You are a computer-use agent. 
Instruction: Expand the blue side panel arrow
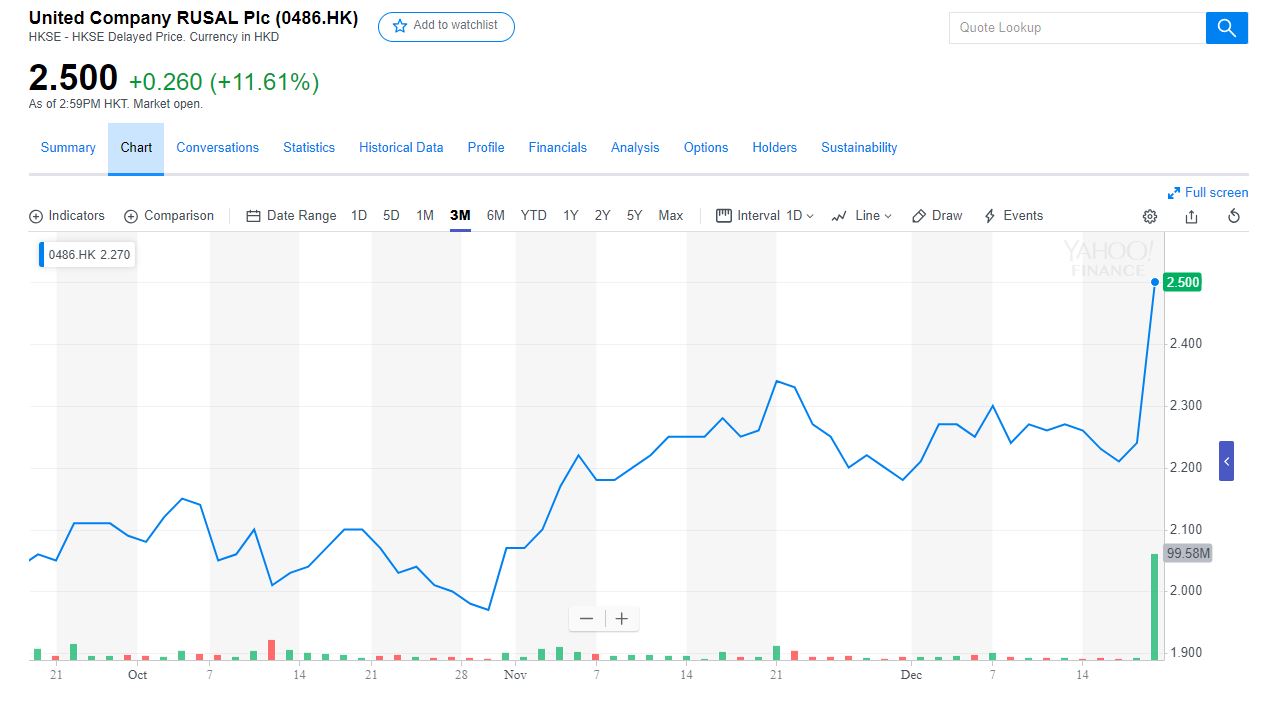click(x=1226, y=461)
